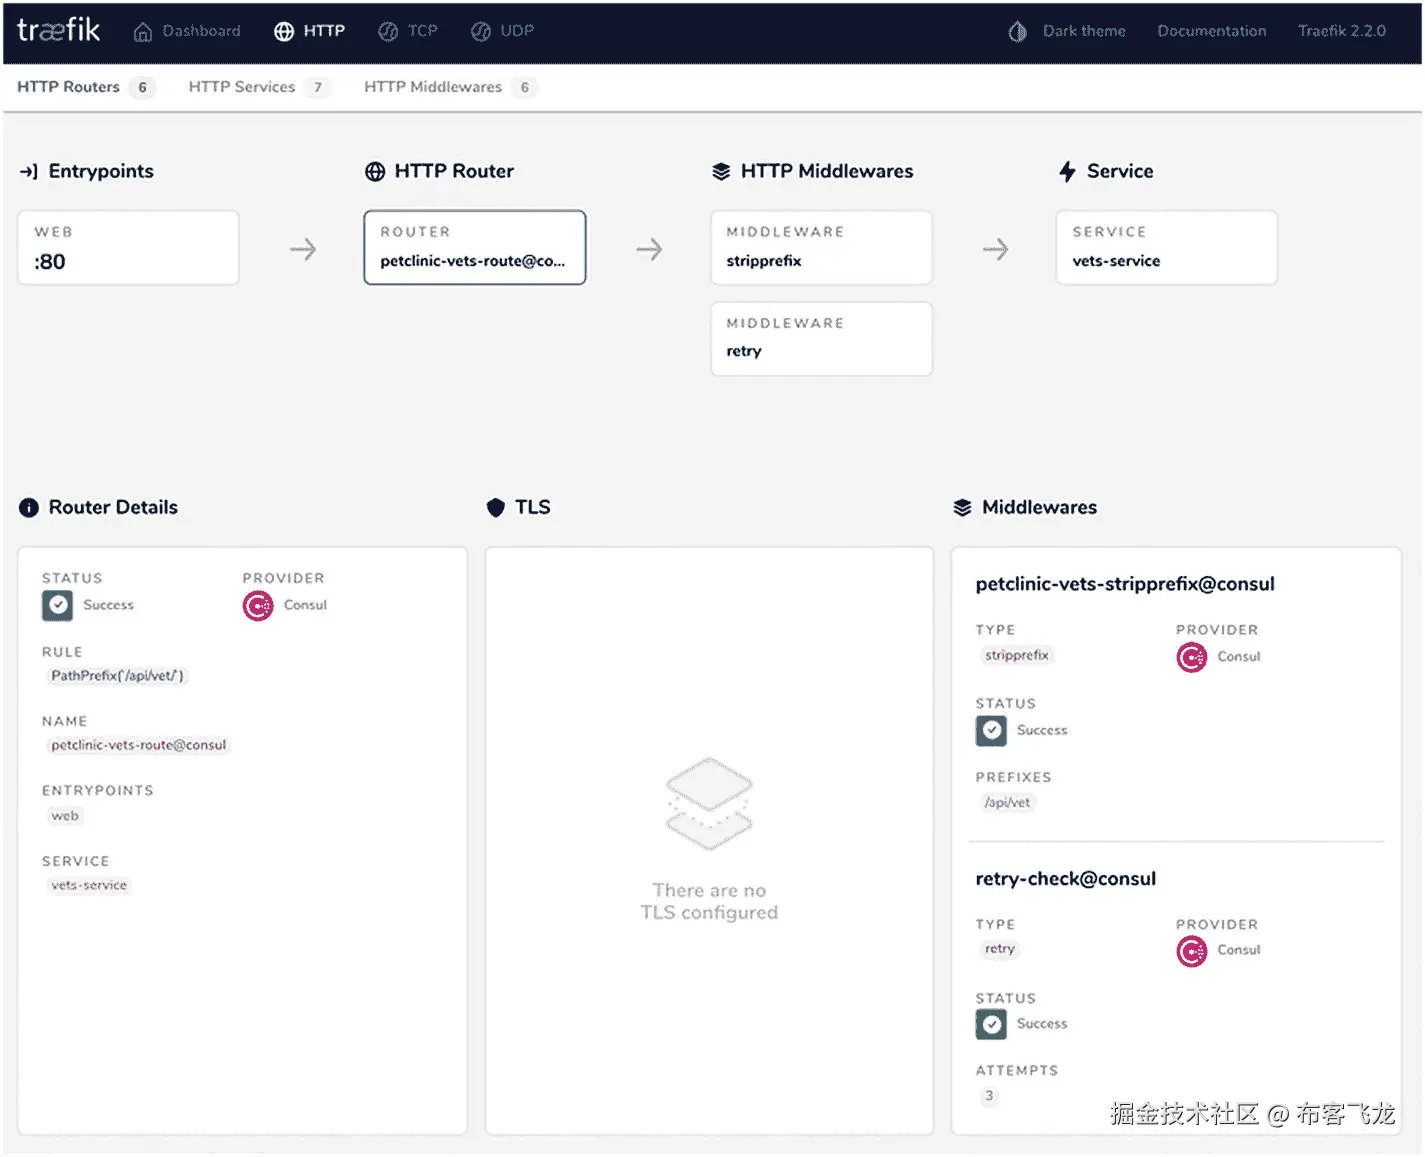This screenshot has width=1425, height=1157.
Task: Click the attempts value 3 chip
Action: click(989, 1096)
